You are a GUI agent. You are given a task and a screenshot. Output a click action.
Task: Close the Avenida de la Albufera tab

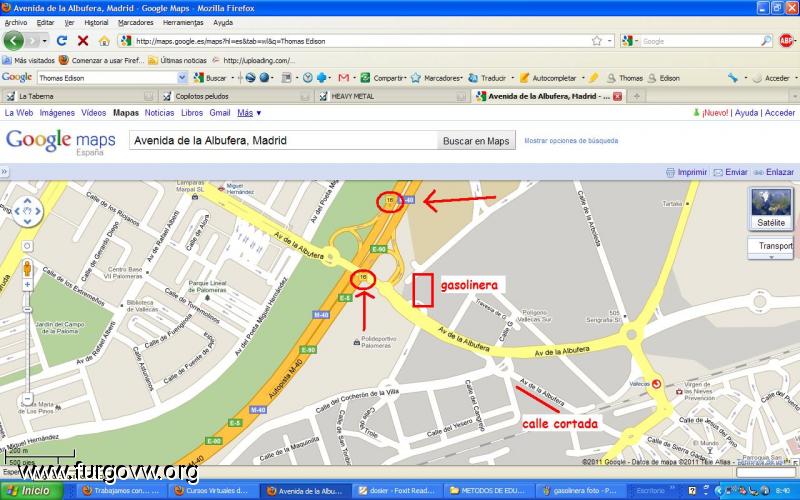click(617, 96)
